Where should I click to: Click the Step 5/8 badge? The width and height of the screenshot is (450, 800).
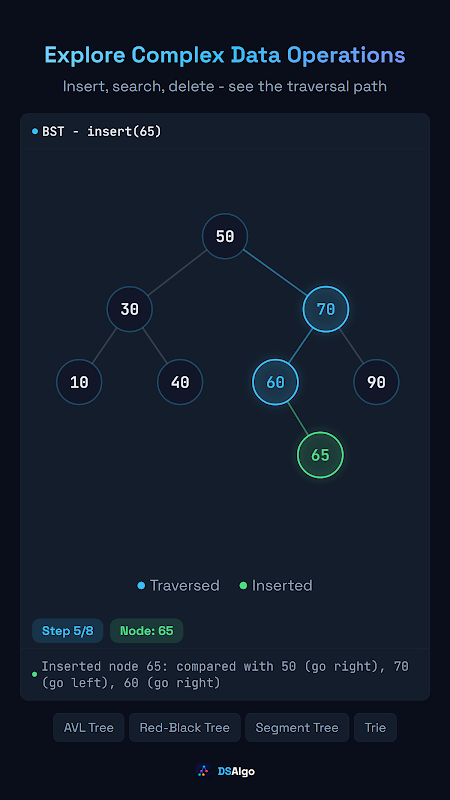[68, 631]
